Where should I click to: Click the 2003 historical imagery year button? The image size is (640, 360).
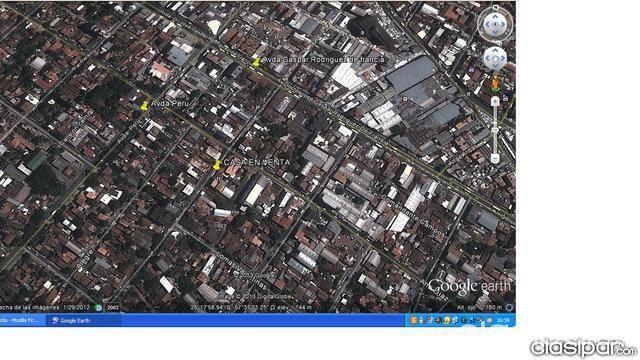click(113, 307)
